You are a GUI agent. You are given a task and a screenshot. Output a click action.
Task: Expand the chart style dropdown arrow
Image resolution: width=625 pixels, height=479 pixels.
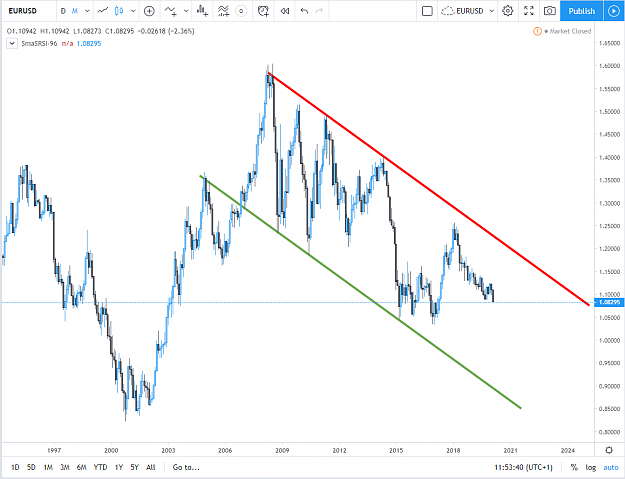(x=133, y=11)
